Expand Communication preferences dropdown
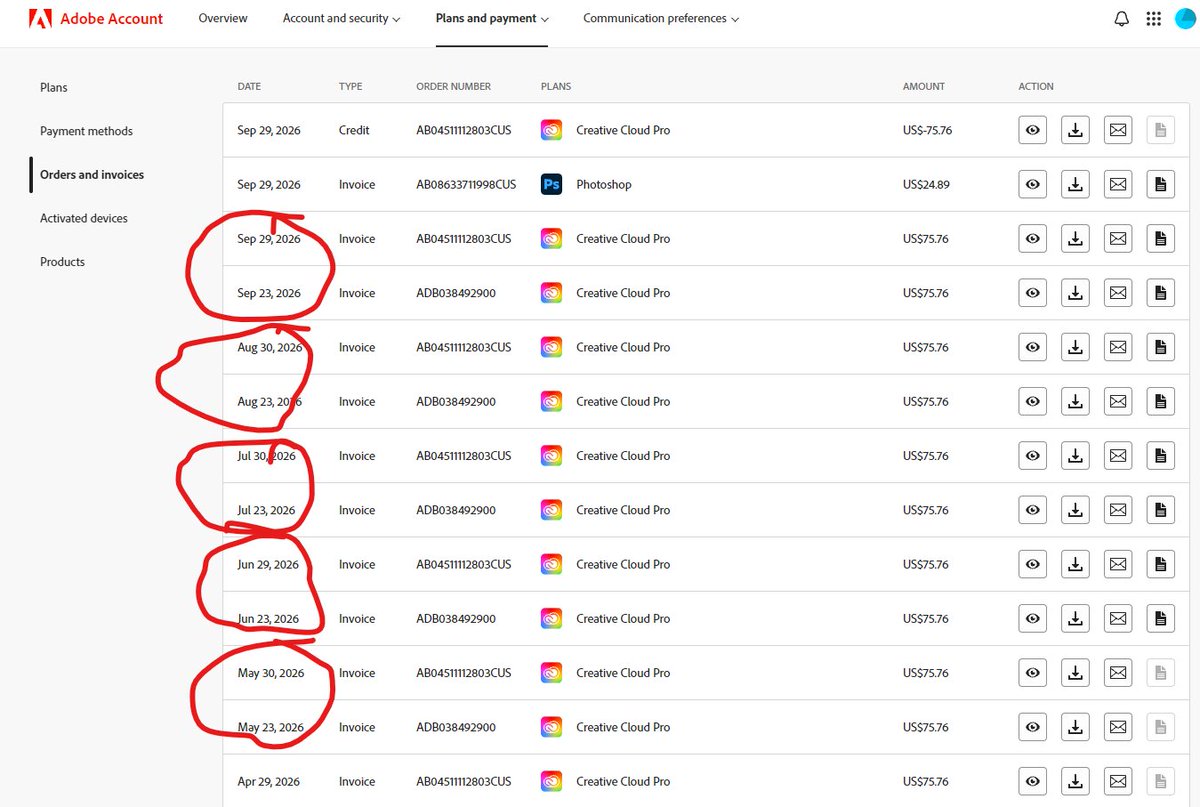 (662, 18)
